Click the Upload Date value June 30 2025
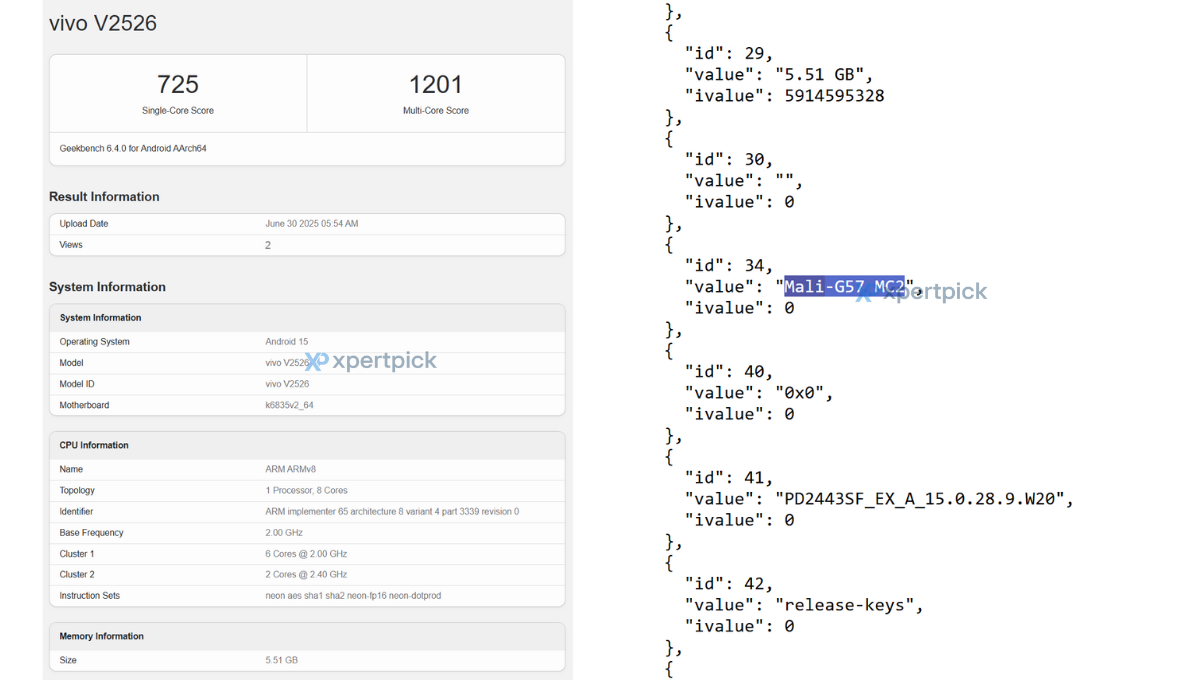 311,224
